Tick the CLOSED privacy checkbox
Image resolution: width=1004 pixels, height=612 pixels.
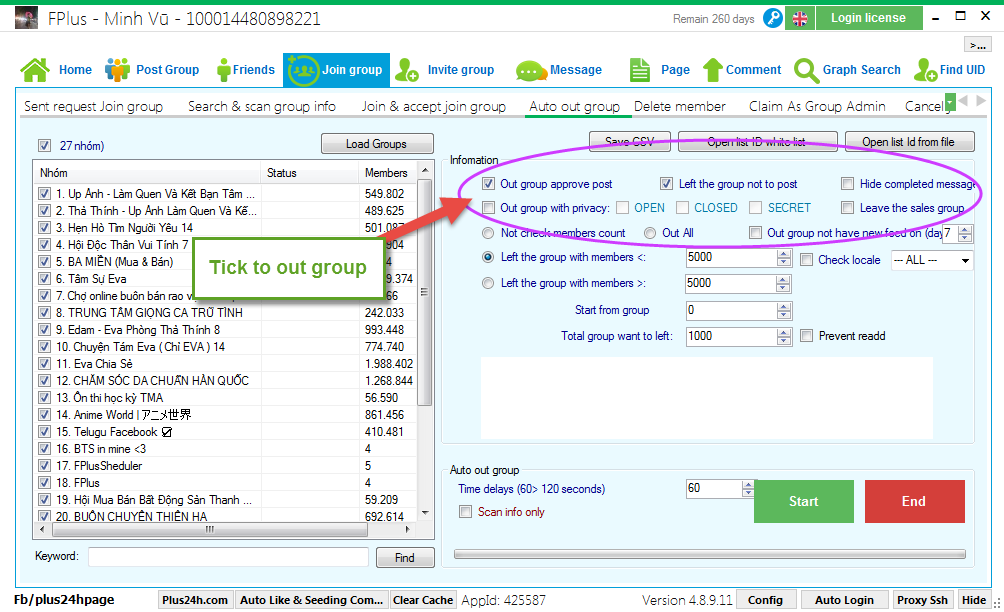coord(683,207)
